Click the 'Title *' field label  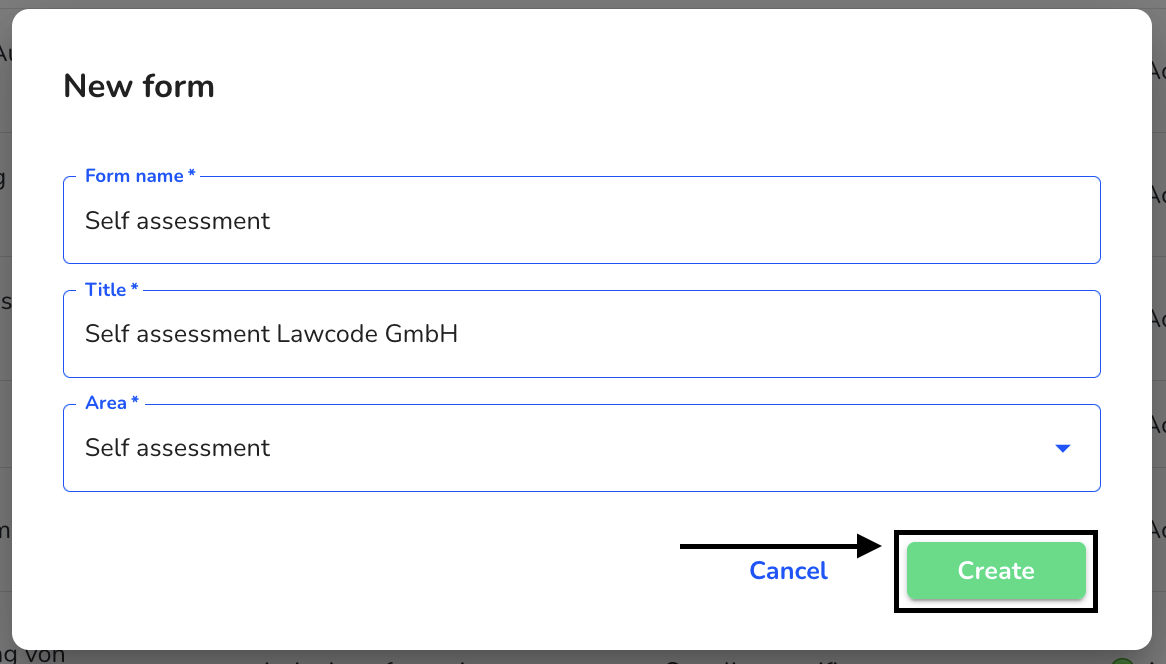click(x=112, y=289)
